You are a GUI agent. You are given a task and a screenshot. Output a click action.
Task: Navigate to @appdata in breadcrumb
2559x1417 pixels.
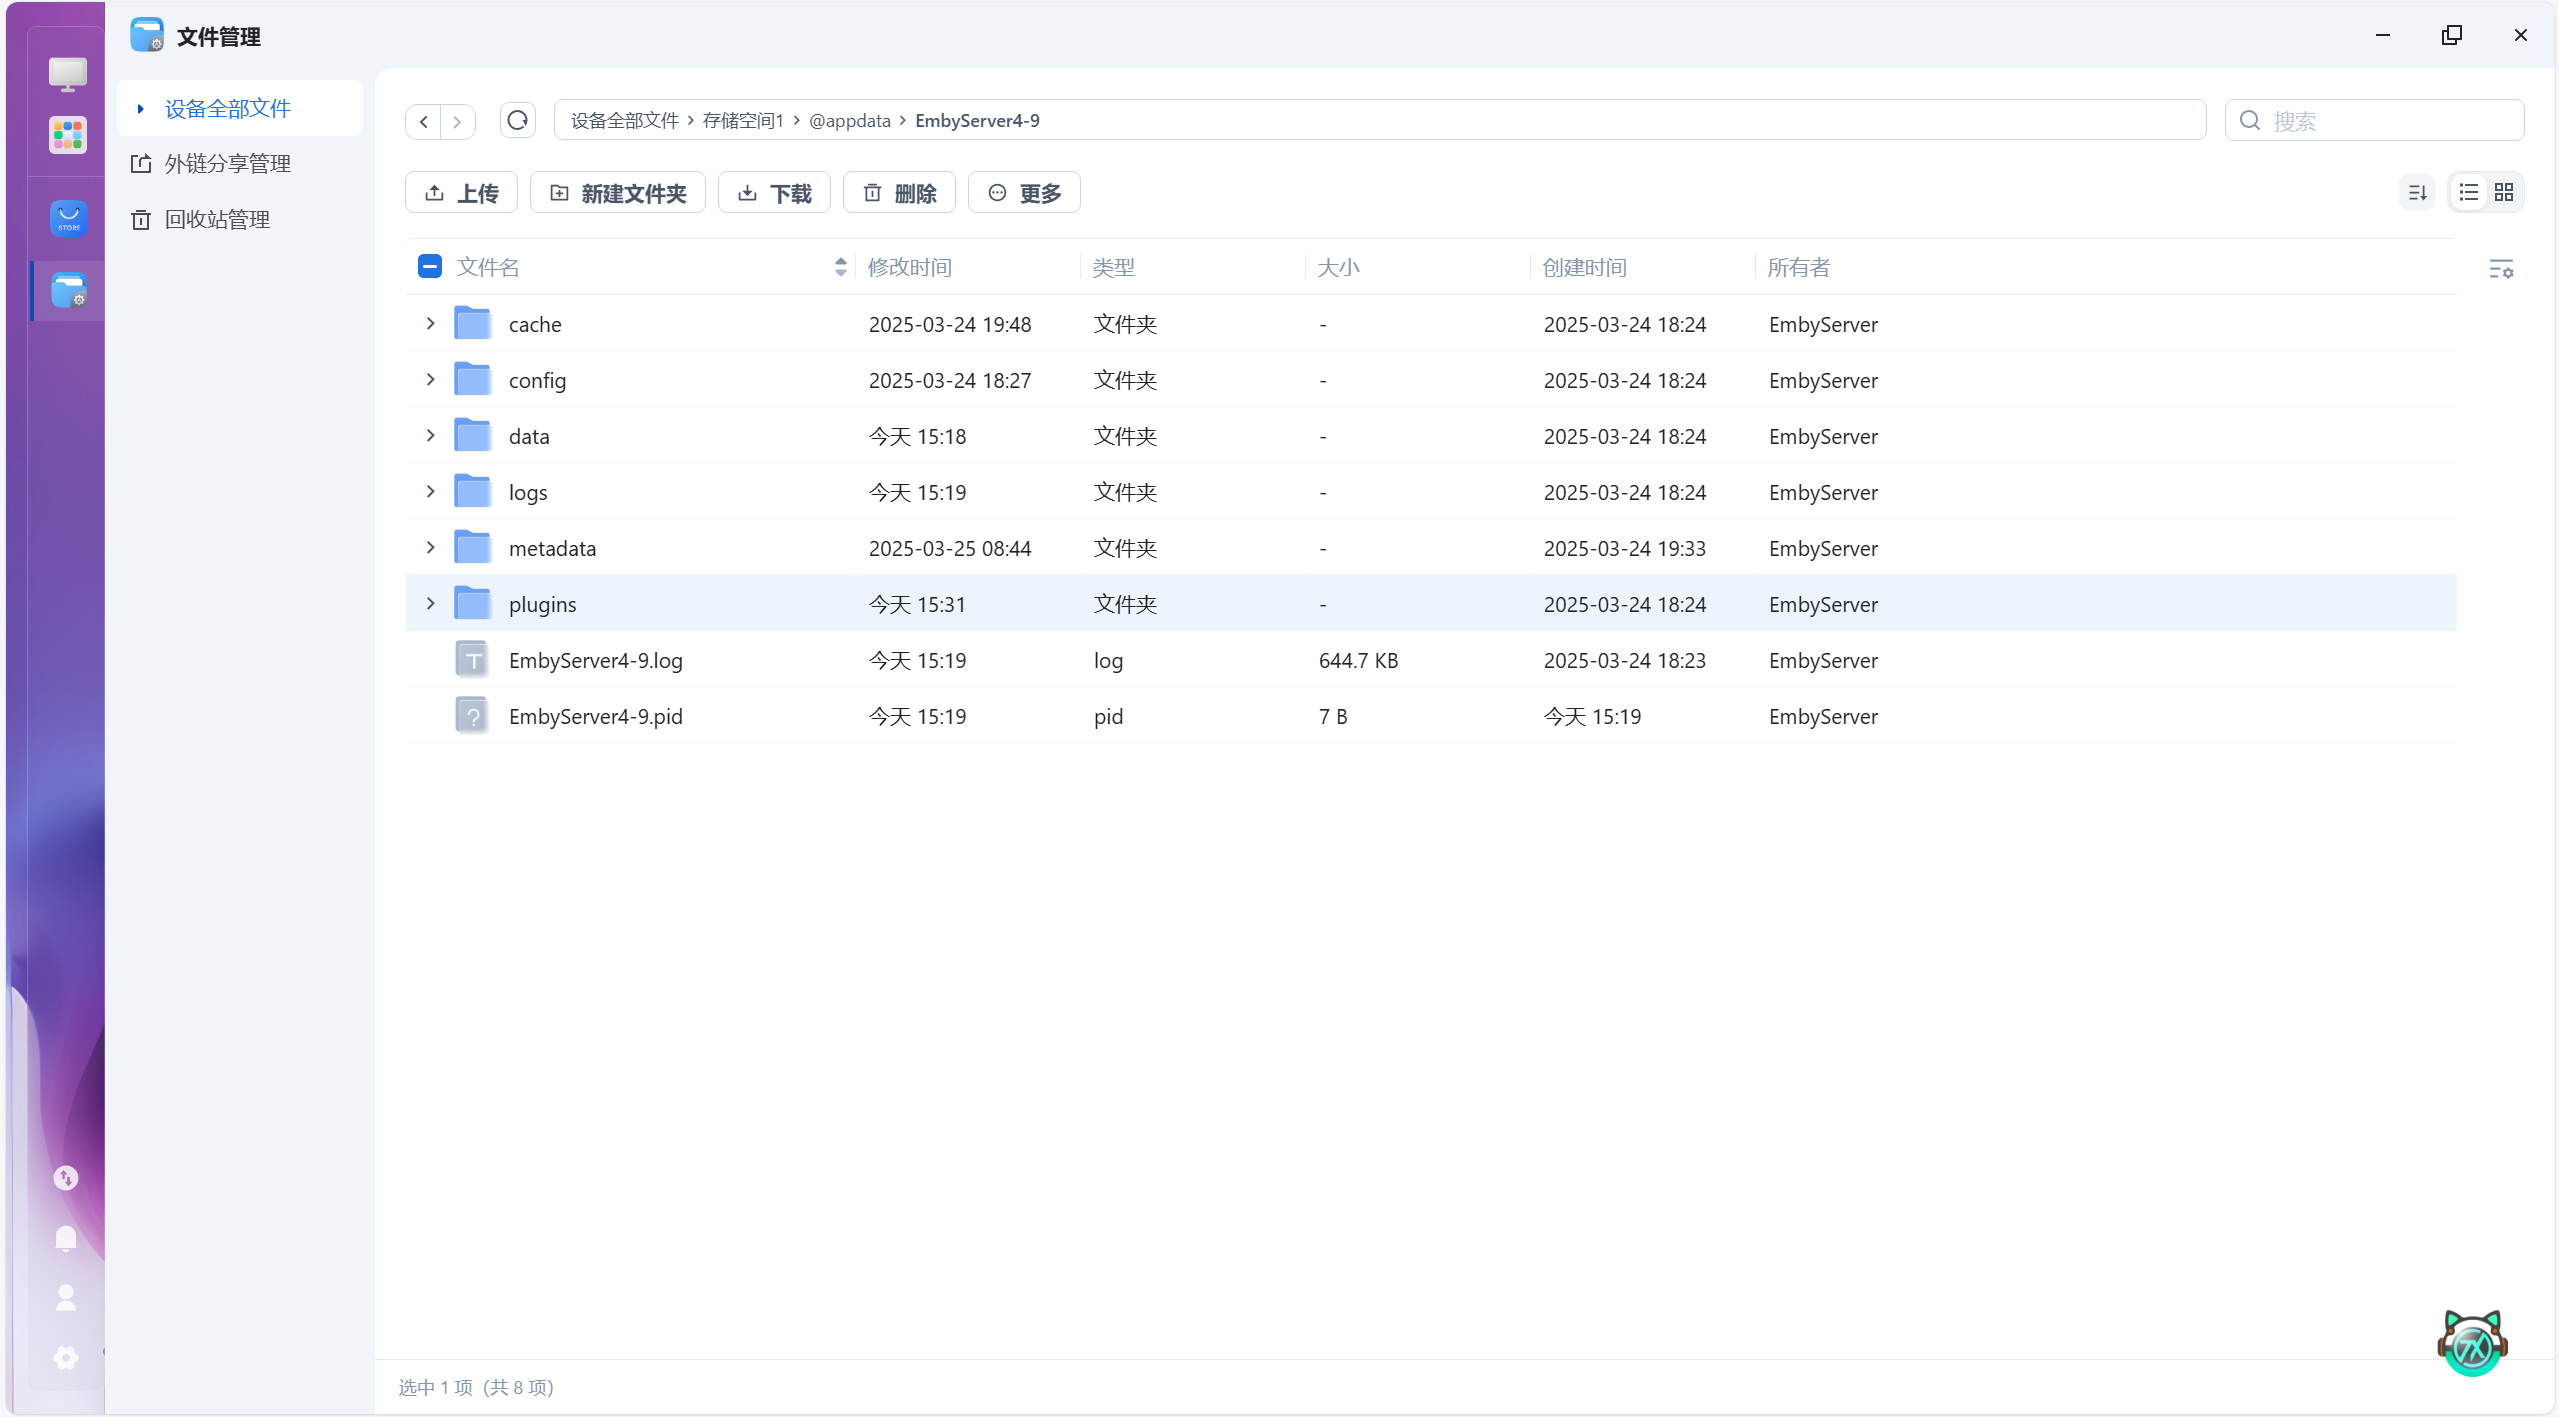tap(850, 121)
